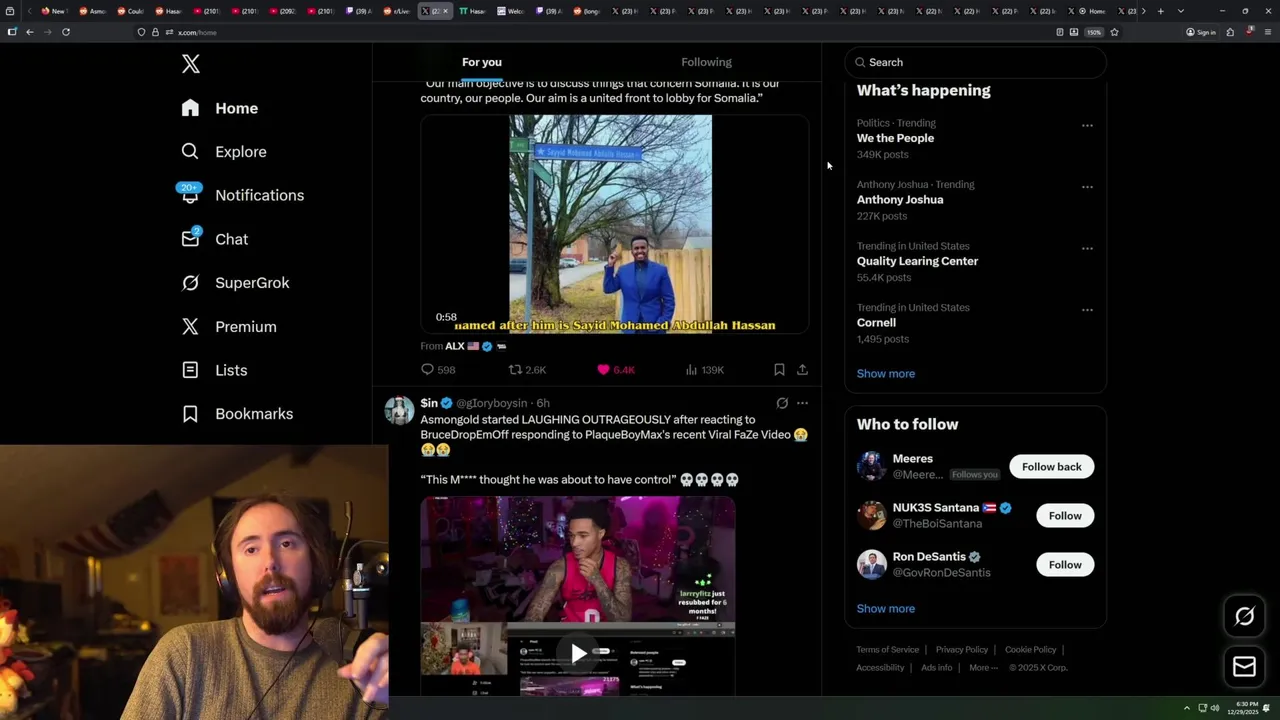Click the SuperGrok sidebar icon

190,283
